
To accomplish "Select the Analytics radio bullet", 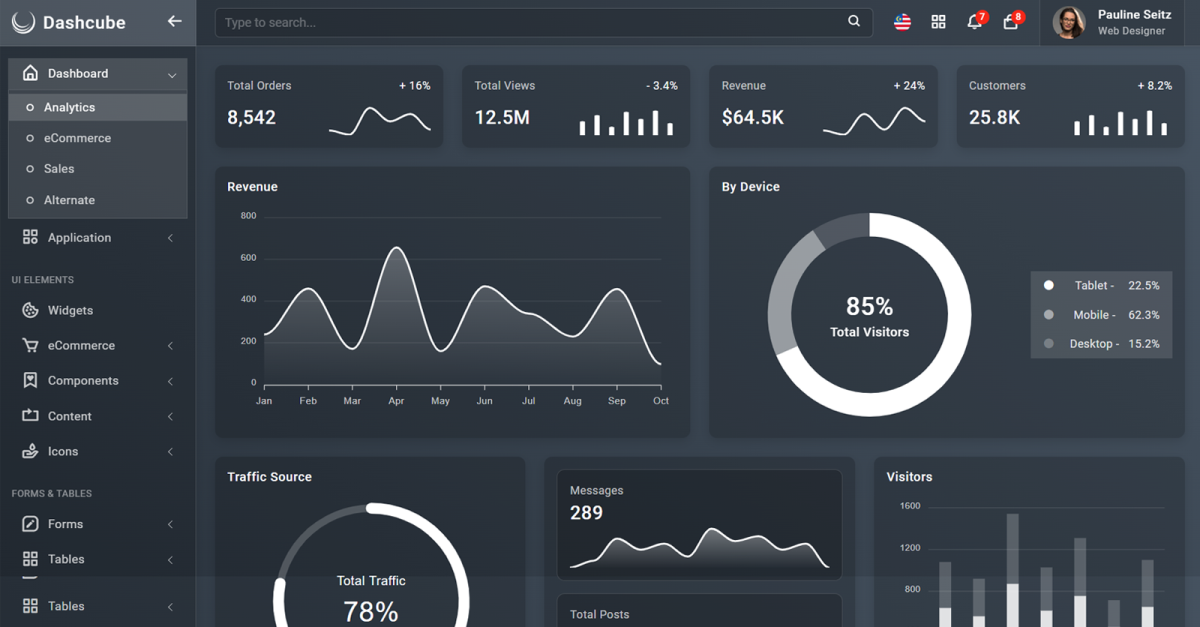I will [x=30, y=107].
